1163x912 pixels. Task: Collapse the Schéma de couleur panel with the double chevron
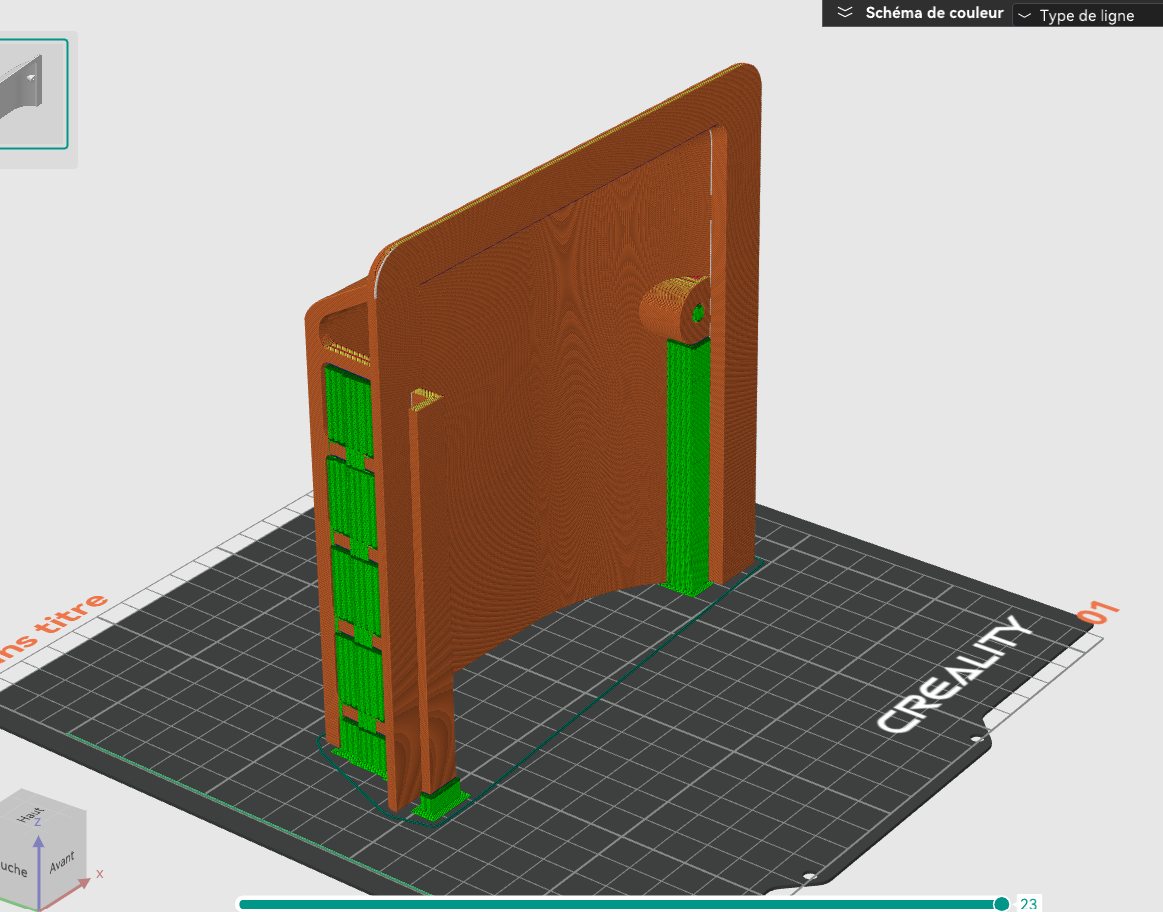(x=845, y=13)
